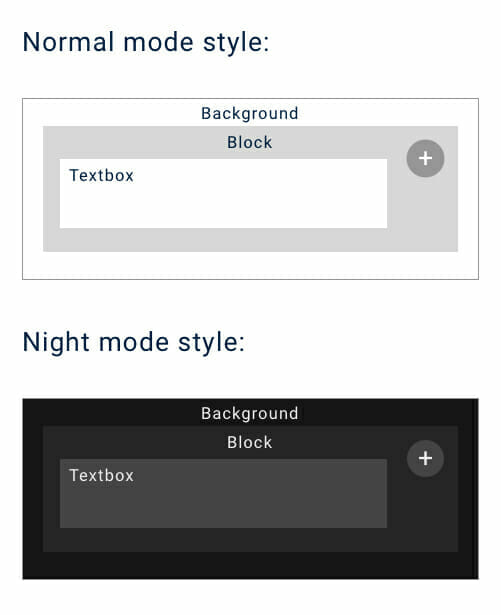The image size is (501, 615).
Task: Click the 'Textbox' text in night mode
Action: click(102, 475)
